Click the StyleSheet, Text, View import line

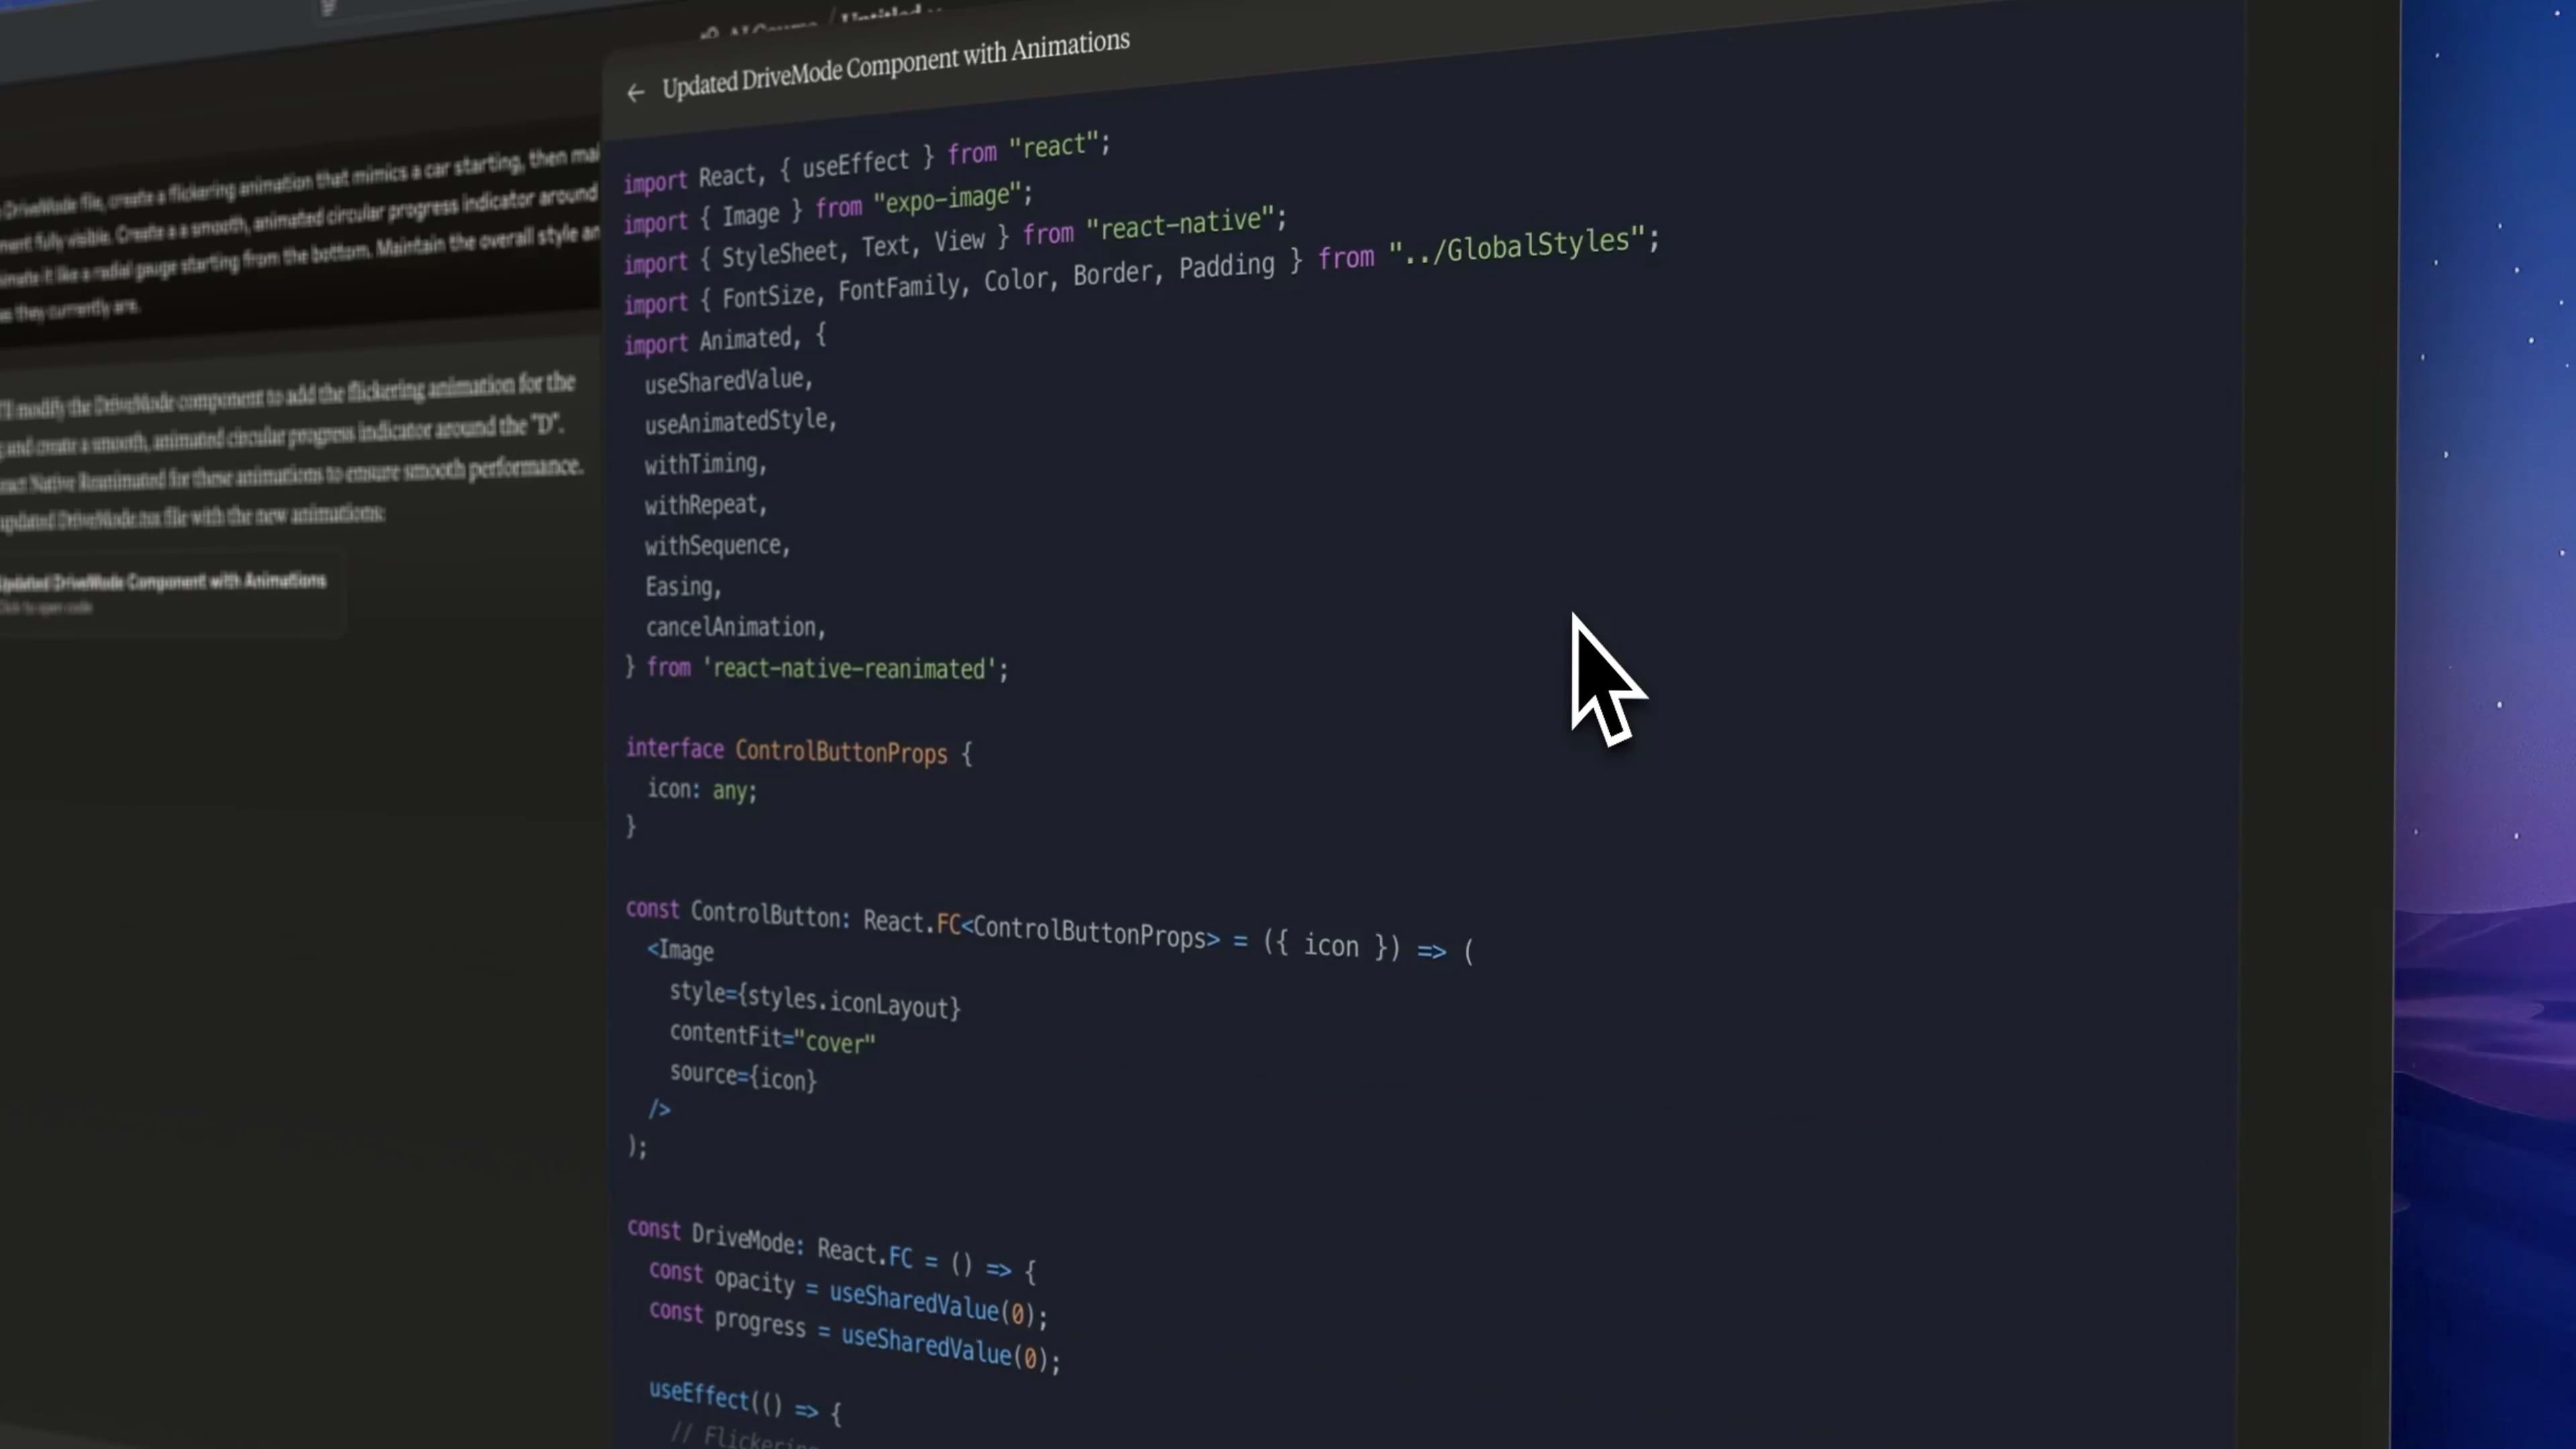tap(955, 240)
